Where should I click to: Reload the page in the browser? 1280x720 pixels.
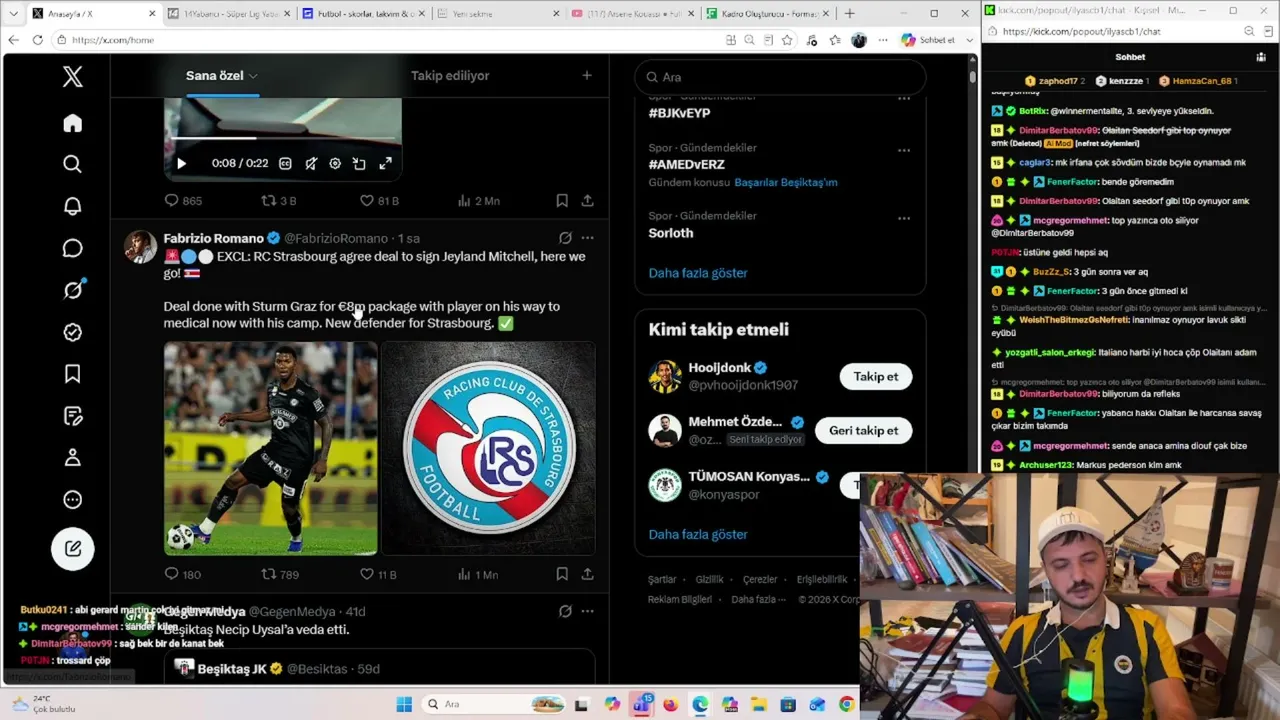click(x=37, y=40)
